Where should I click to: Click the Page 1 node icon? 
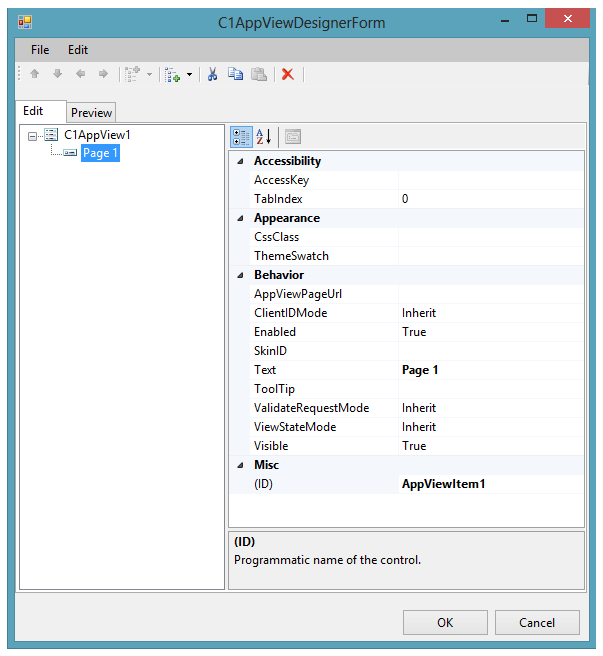point(70,153)
